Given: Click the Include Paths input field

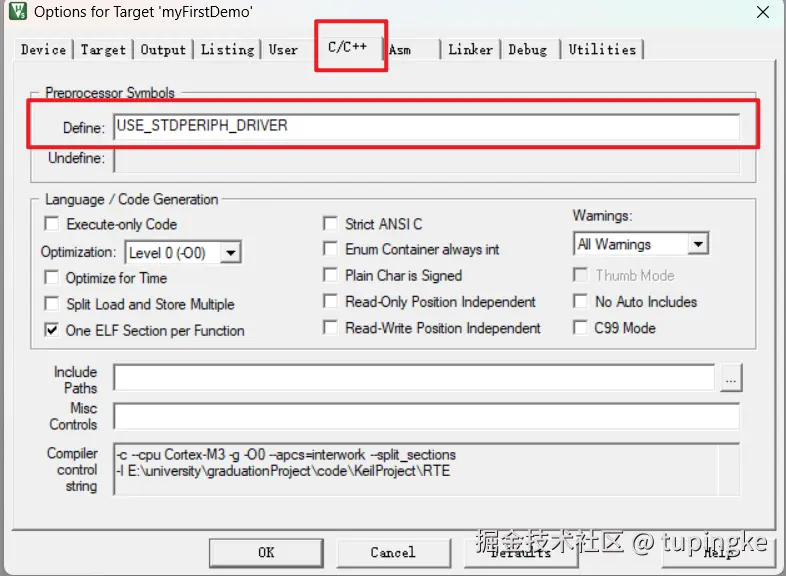Looking at the screenshot, I should [414, 377].
